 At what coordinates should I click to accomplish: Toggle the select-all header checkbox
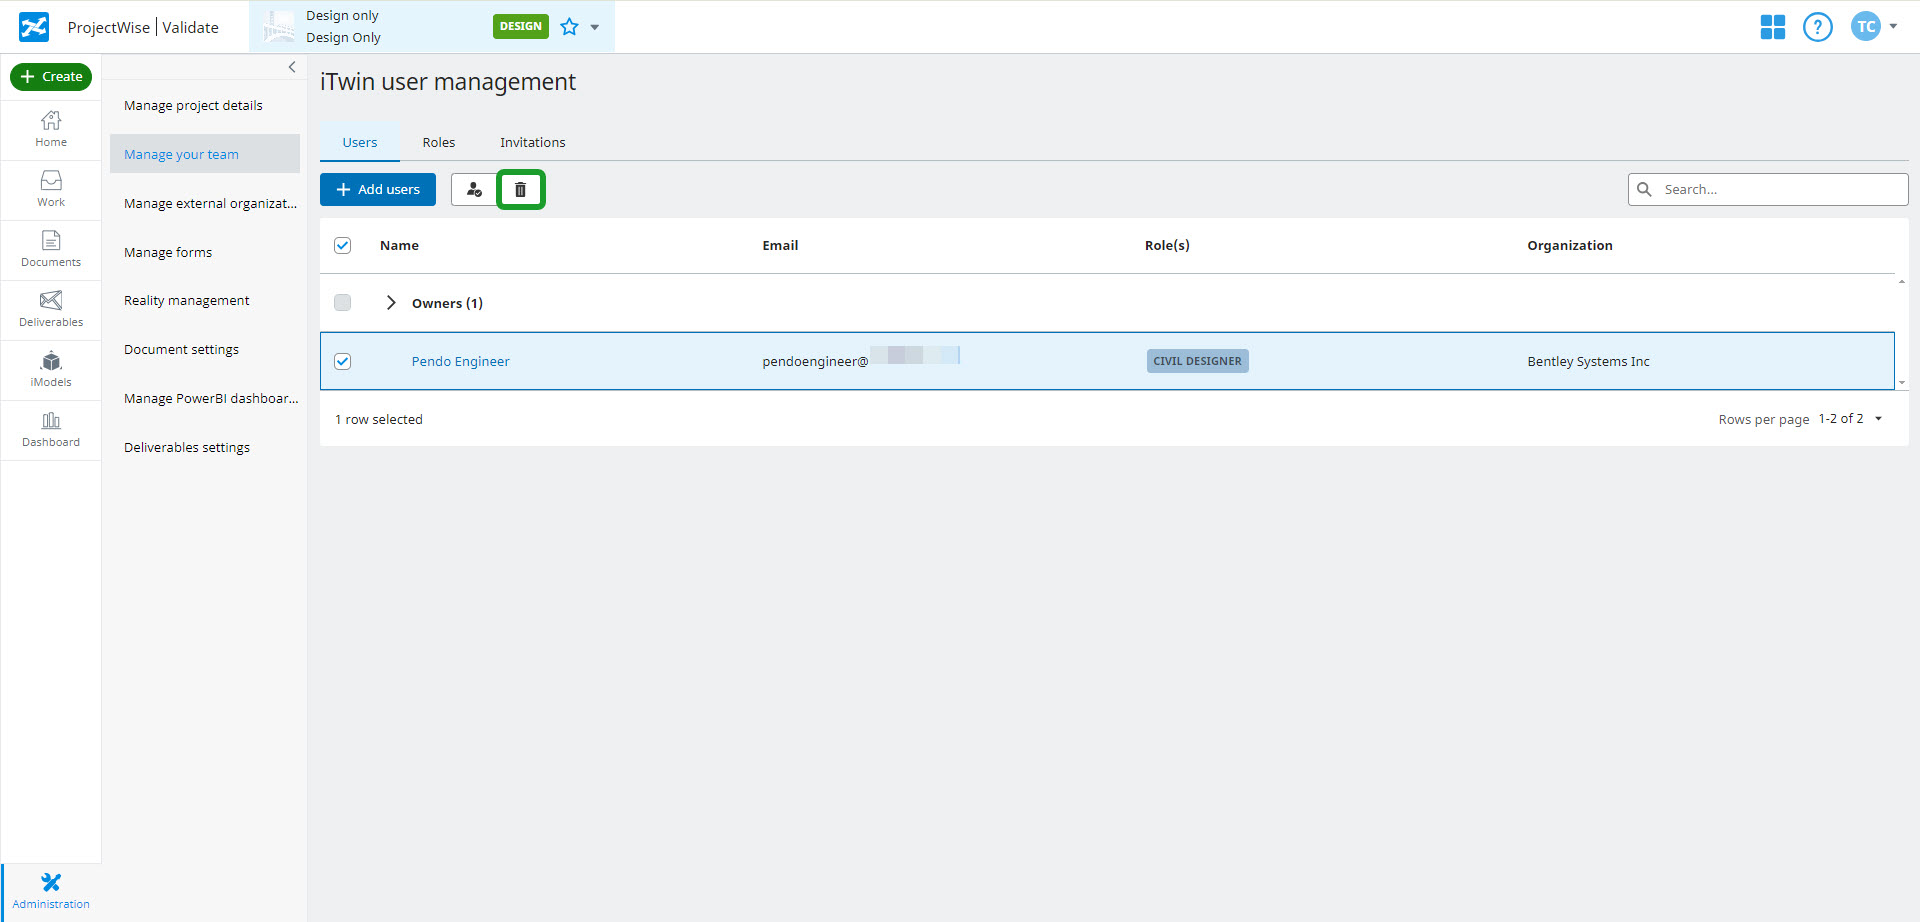343,245
